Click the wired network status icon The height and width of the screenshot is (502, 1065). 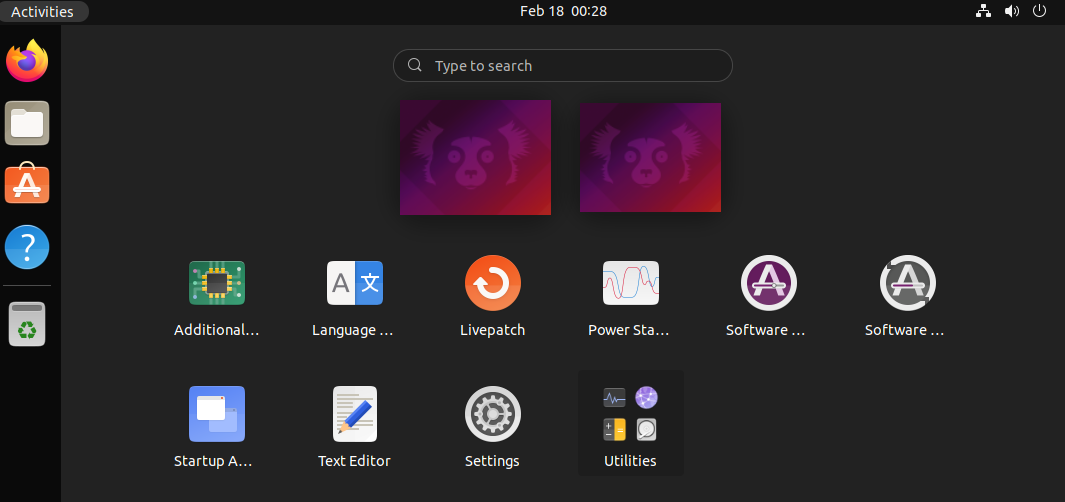click(983, 12)
